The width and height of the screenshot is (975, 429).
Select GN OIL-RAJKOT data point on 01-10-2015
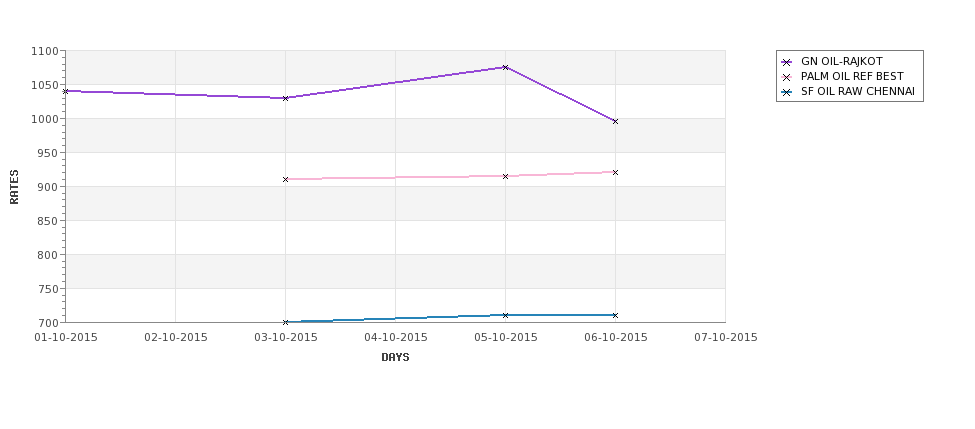[65, 91]
